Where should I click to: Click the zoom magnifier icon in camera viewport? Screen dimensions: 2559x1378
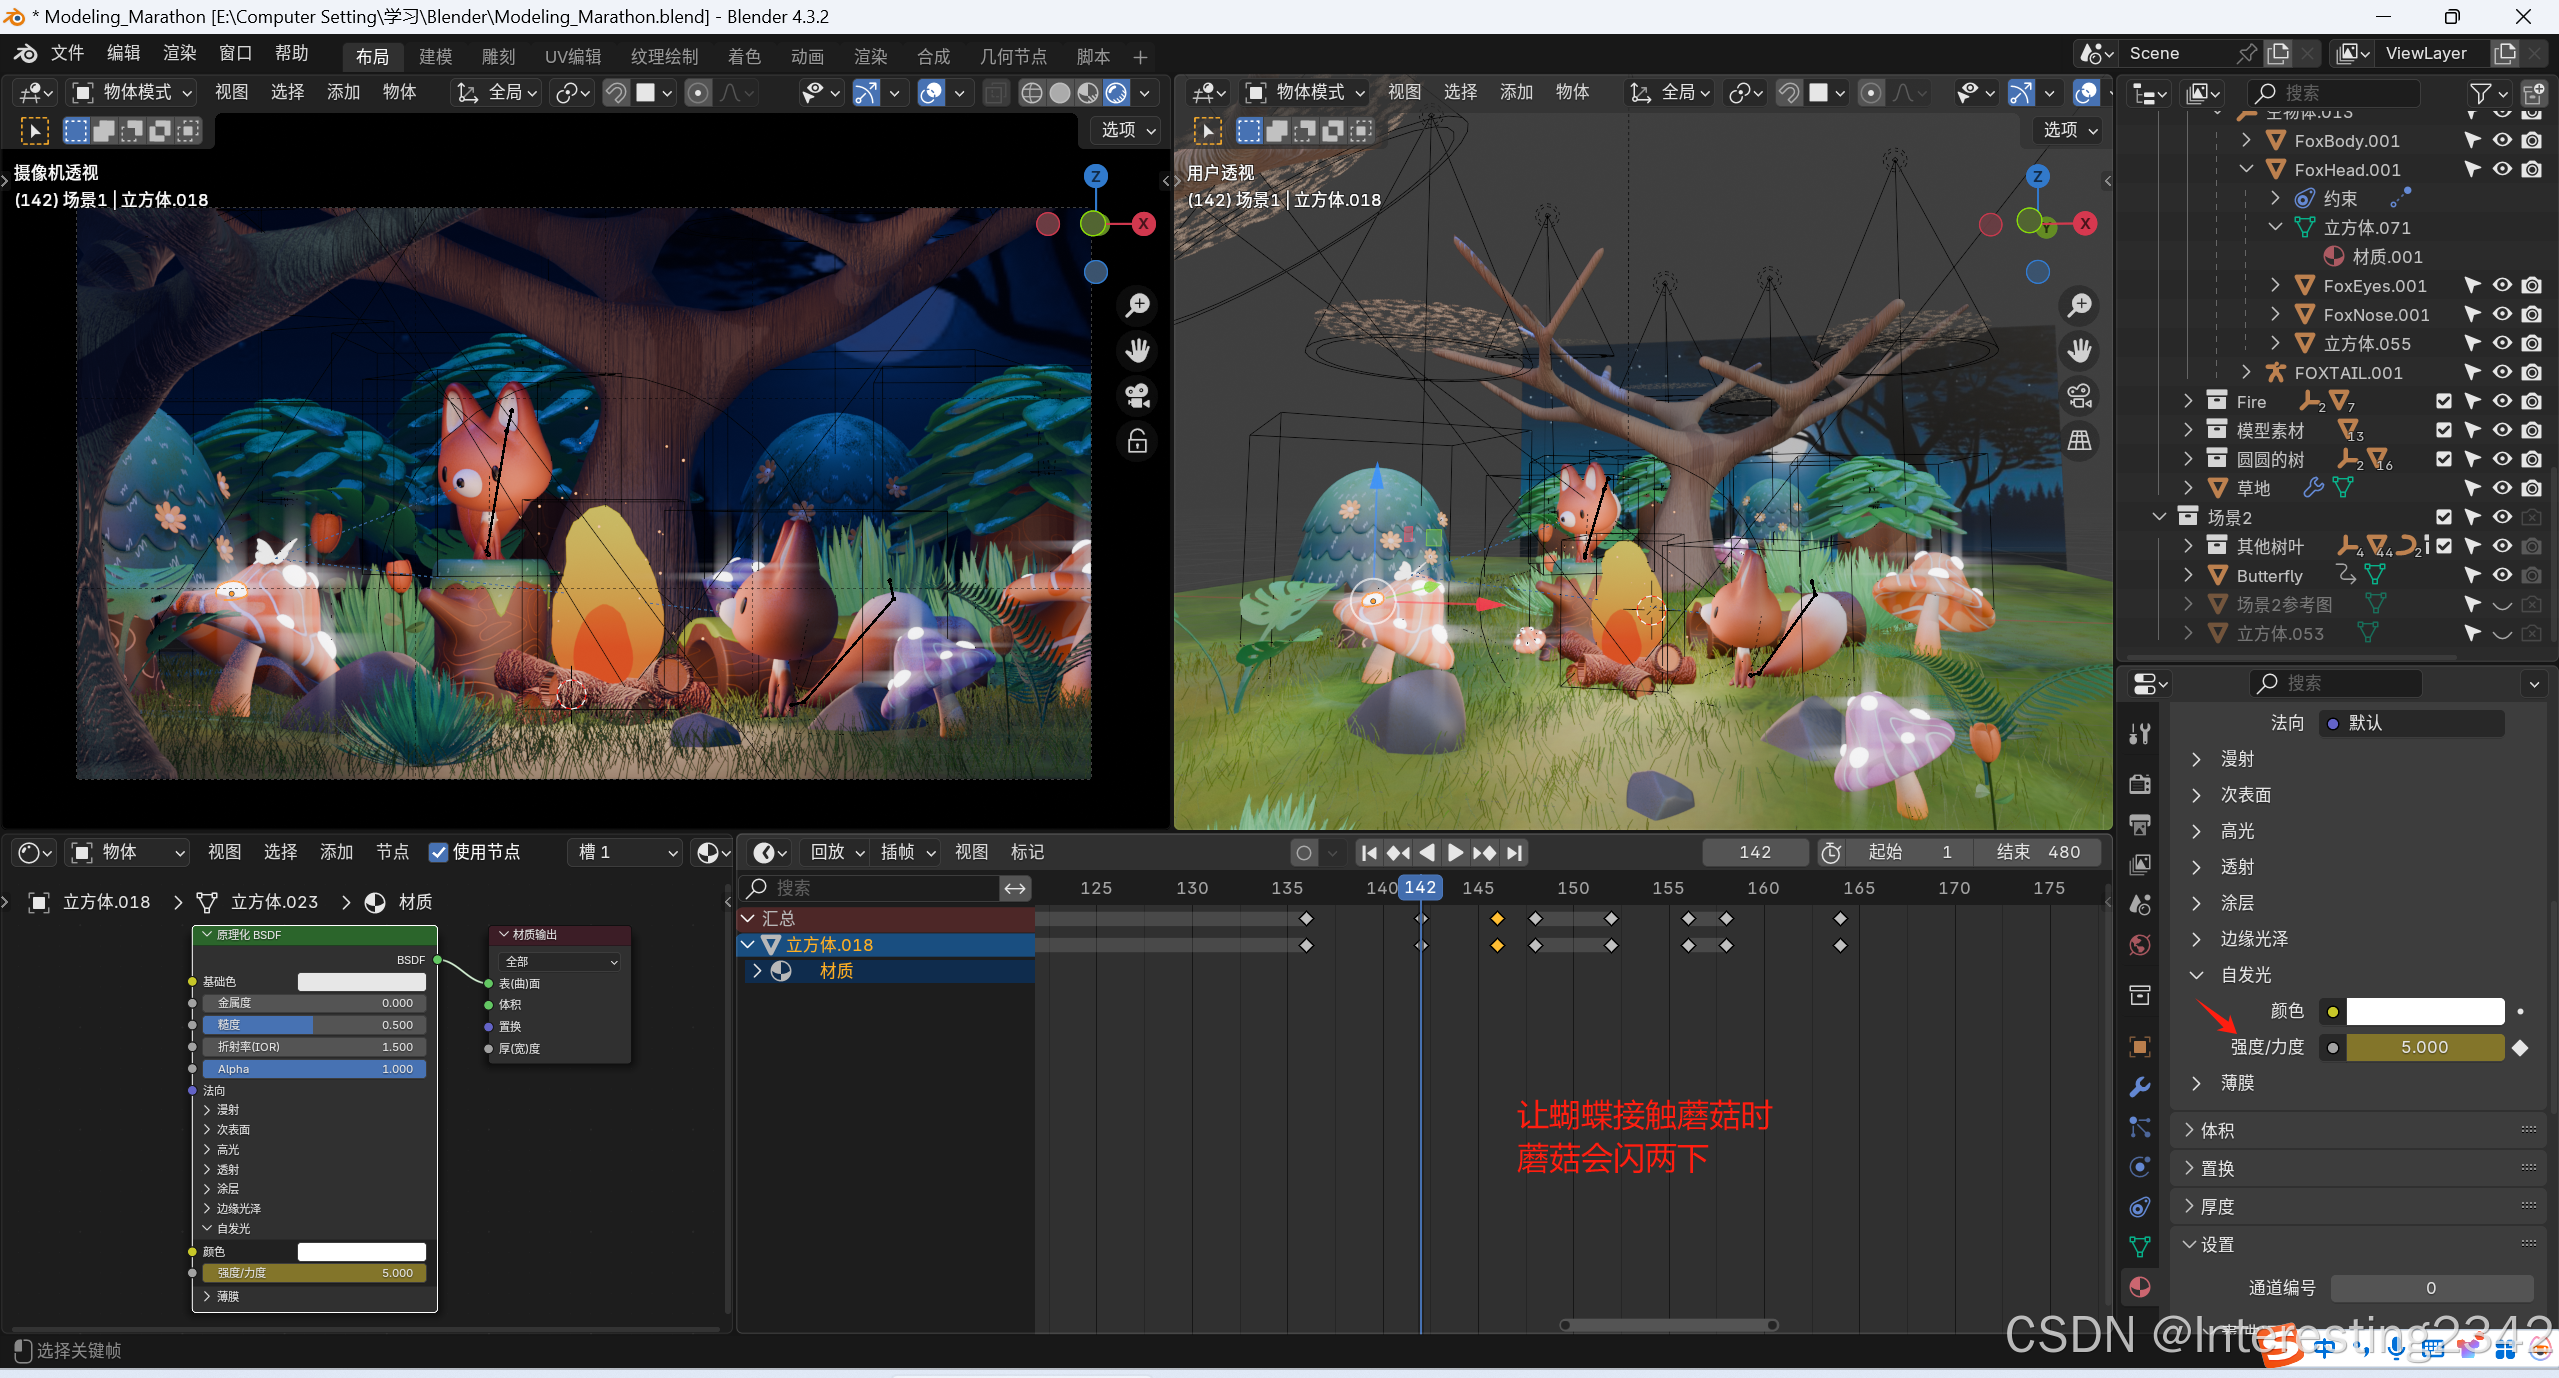[x=1137, y=305]
